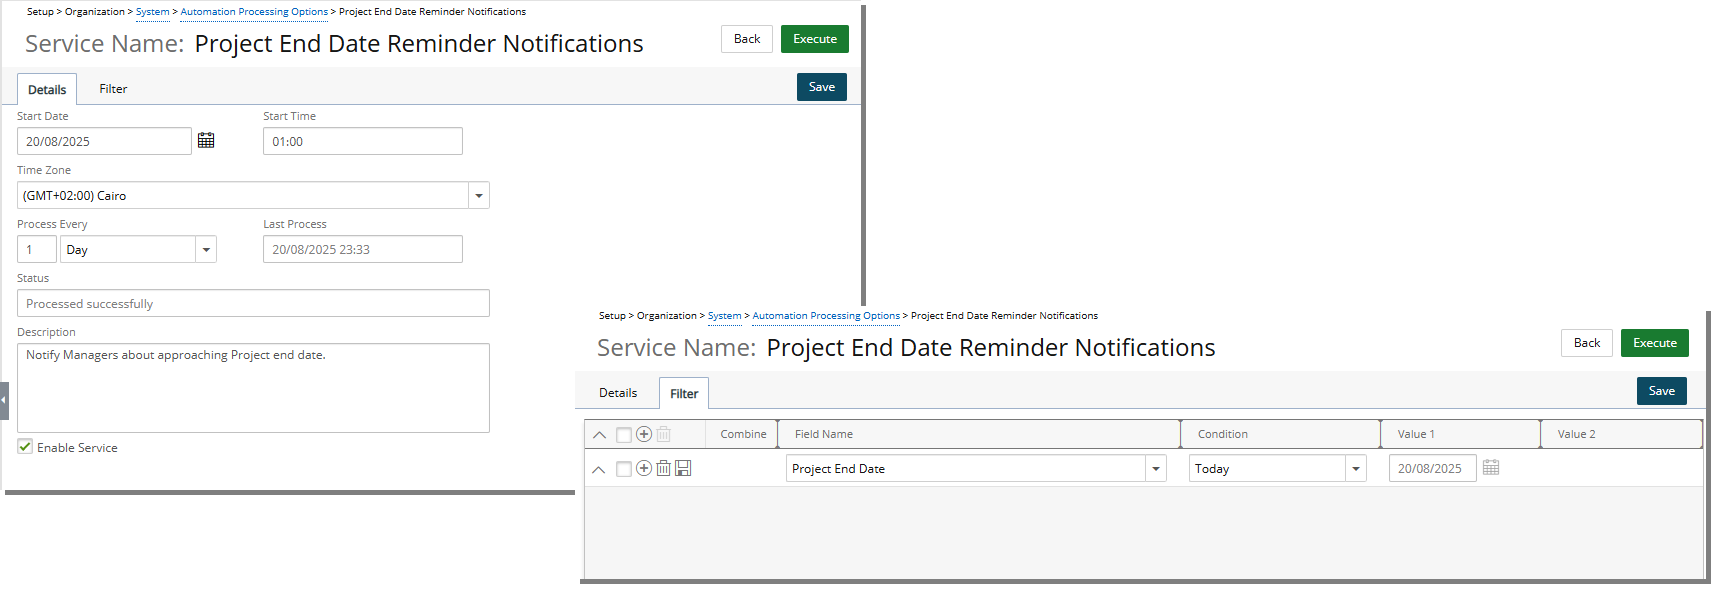Open System breadcrumb link in Details window
This screenshot has height=589, width=1716.
coord(153,12)
